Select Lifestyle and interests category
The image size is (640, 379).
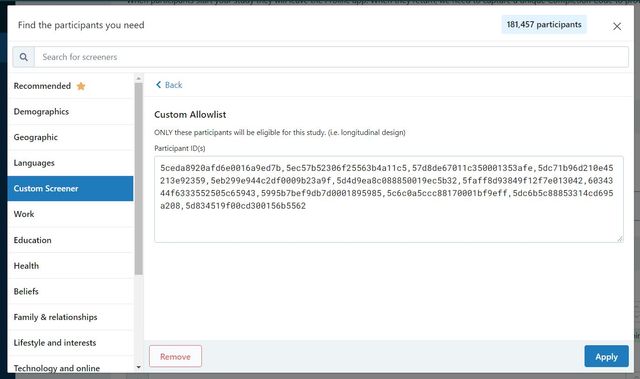[x=70, y=343]
